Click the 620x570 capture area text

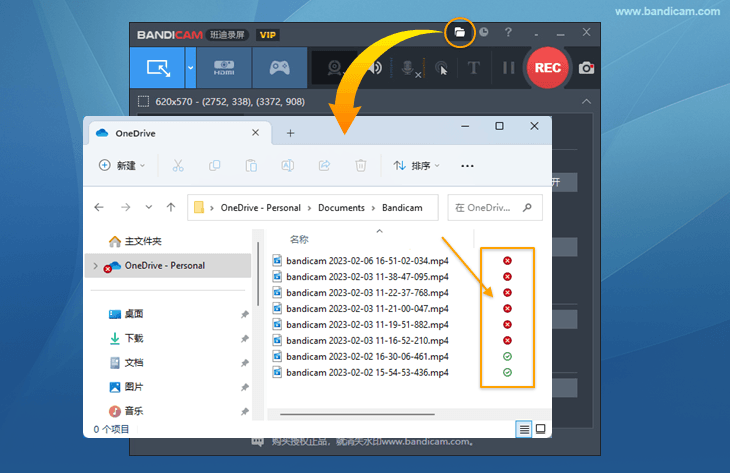tap(230, 101)
